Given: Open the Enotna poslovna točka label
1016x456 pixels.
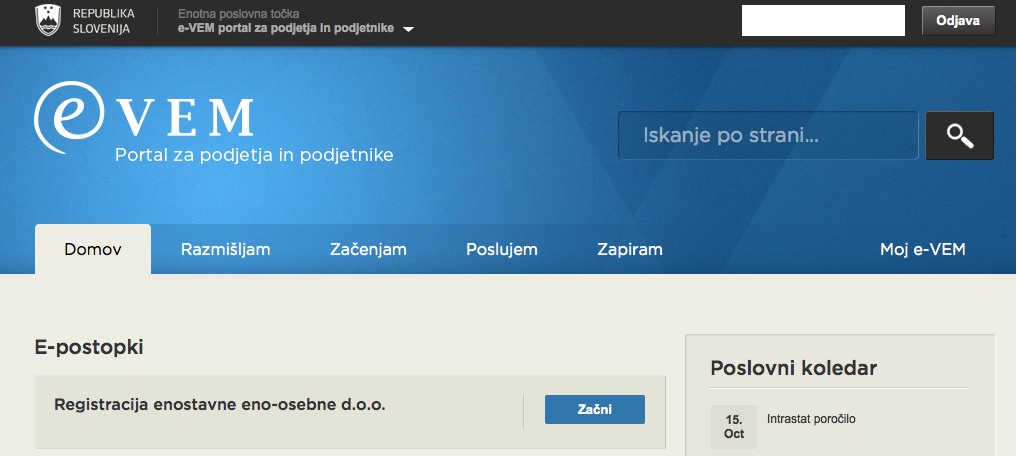Looking at the screenshot, I should click(241, 14).
